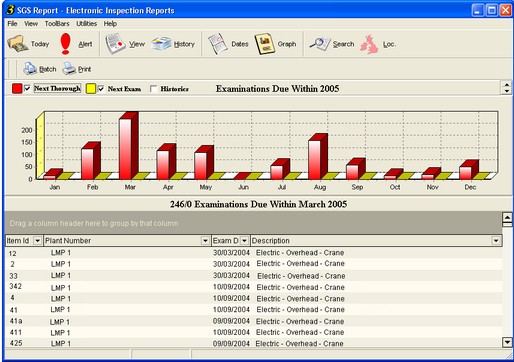Viewport: 514px width, 362px height.
Task: Open the View menu
Action: tap(31, 24)
